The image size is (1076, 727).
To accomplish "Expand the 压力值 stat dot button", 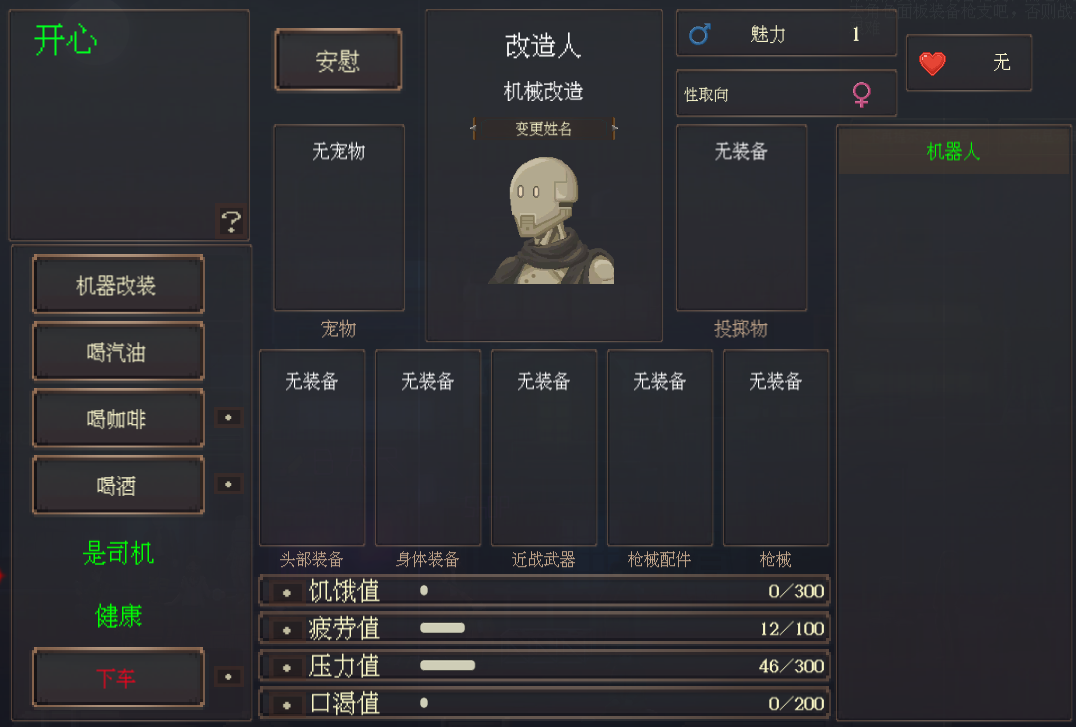I will [x=287, y=667].
